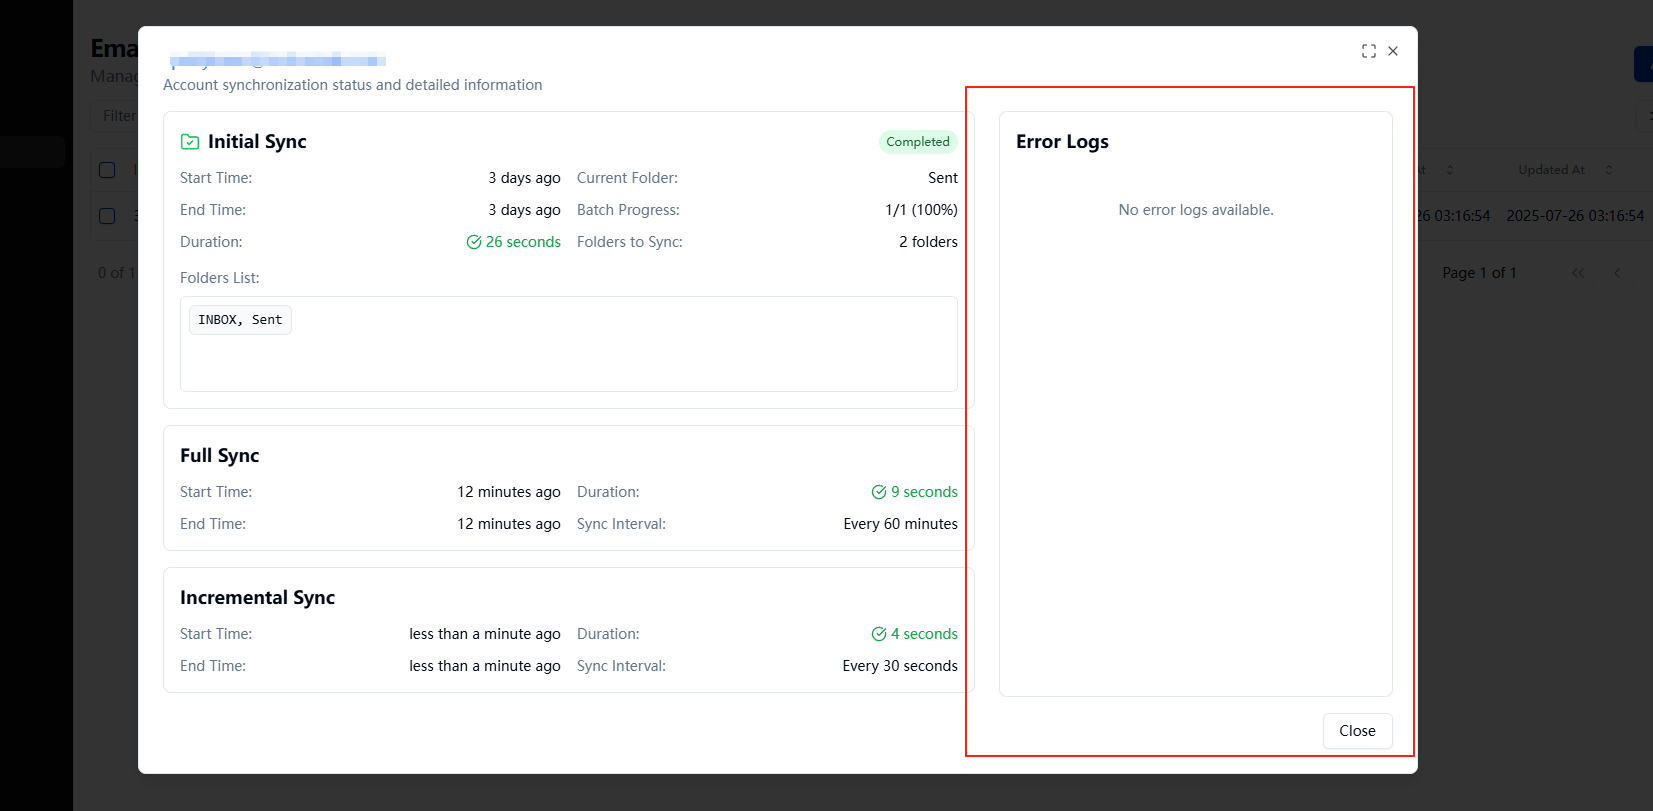The width and height of the screenshot is (1653, 811).
Task: Close the dialog with the X icon
Action: click(1393, 51)
